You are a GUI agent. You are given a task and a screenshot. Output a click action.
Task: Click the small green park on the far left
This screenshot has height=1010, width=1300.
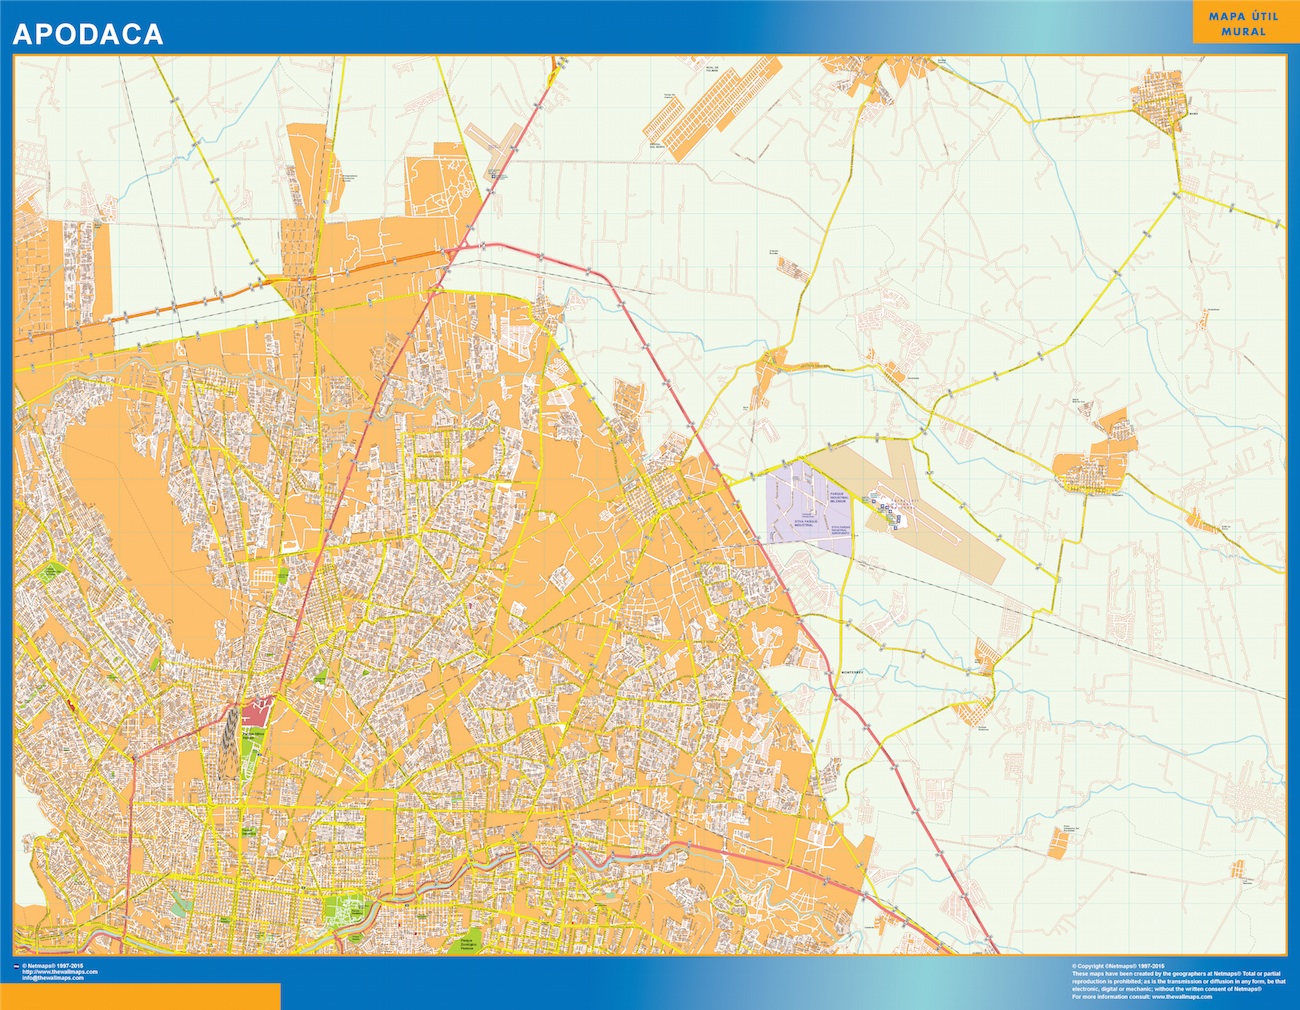(x=47, y=574)
